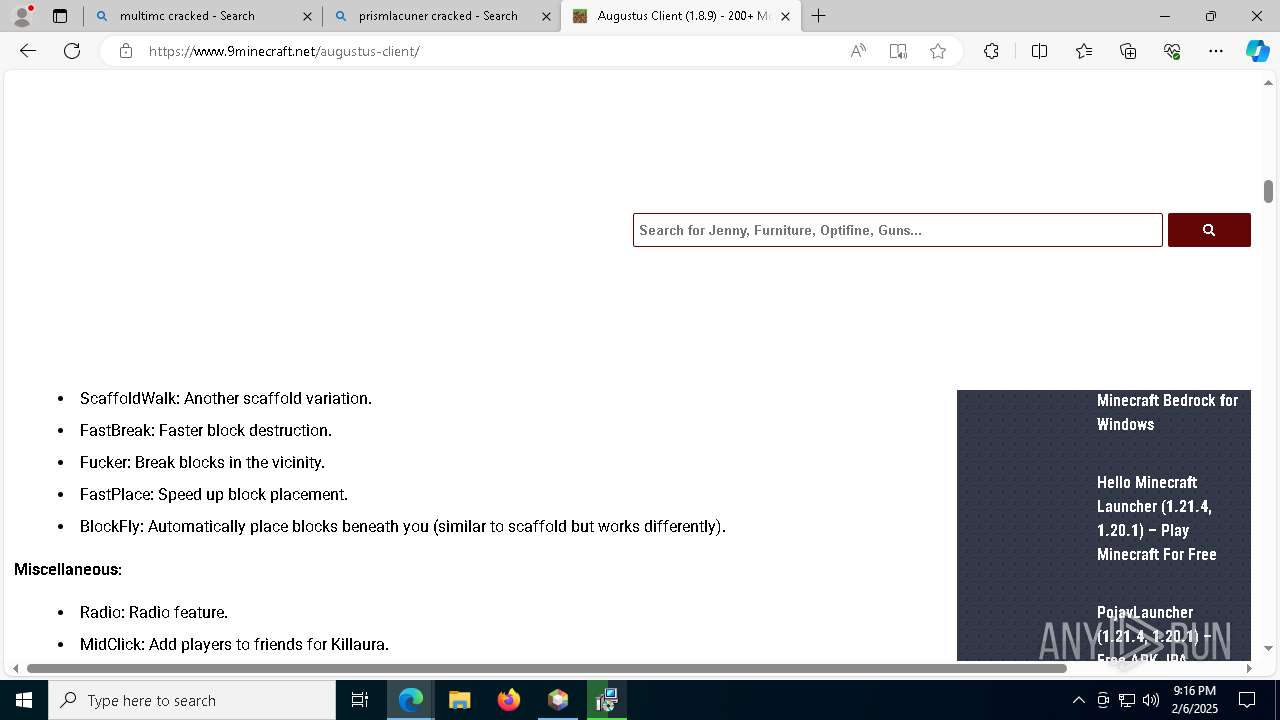View site information padlock icon

pos(126,51)
